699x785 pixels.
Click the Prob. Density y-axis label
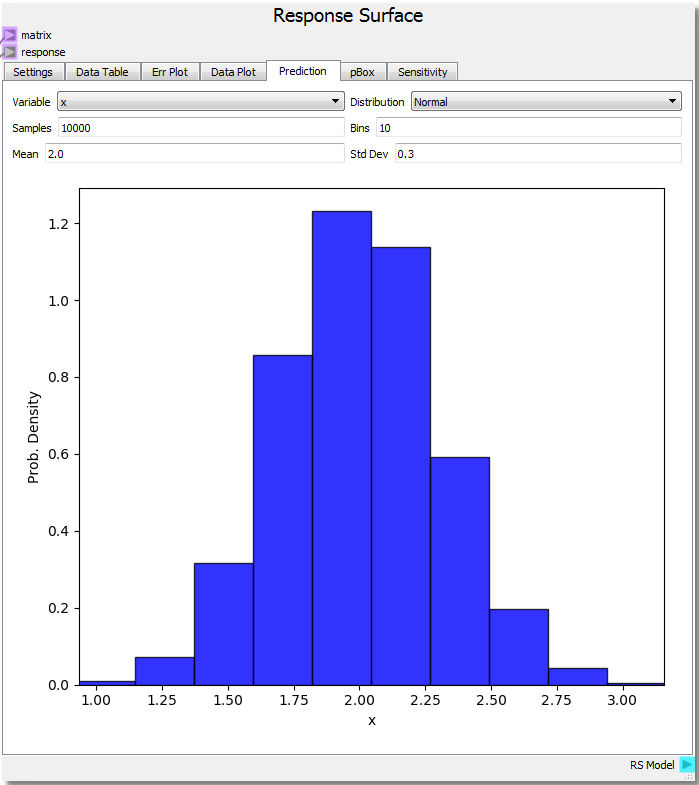point(33,437)
